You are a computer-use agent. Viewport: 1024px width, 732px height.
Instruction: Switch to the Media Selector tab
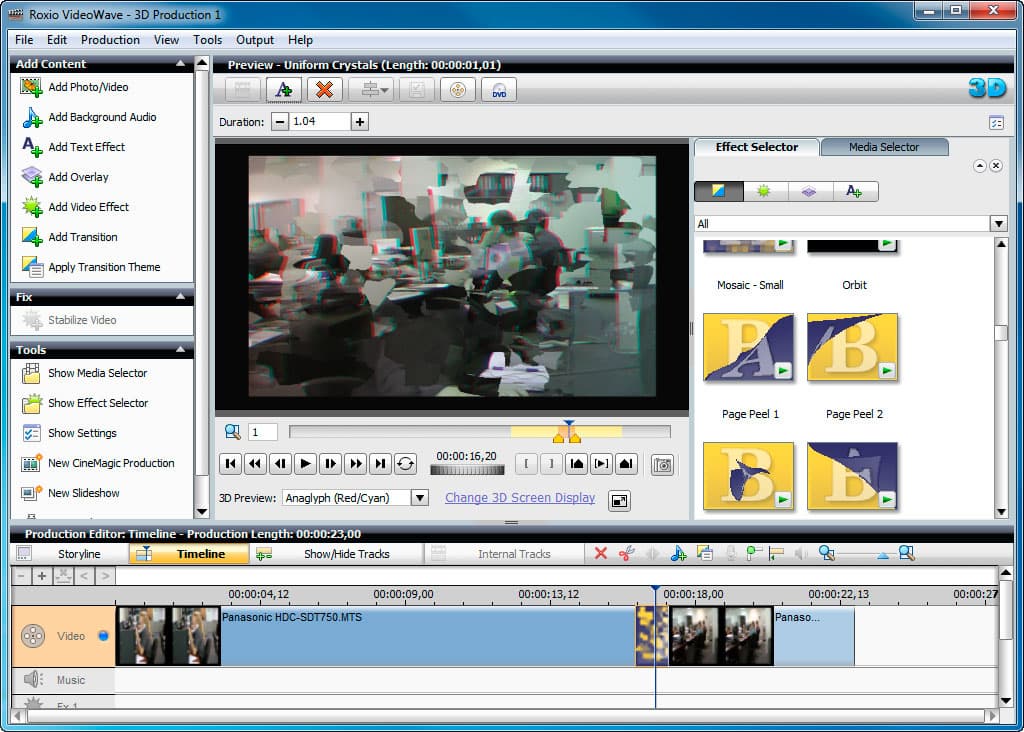(x=884, y=147)
